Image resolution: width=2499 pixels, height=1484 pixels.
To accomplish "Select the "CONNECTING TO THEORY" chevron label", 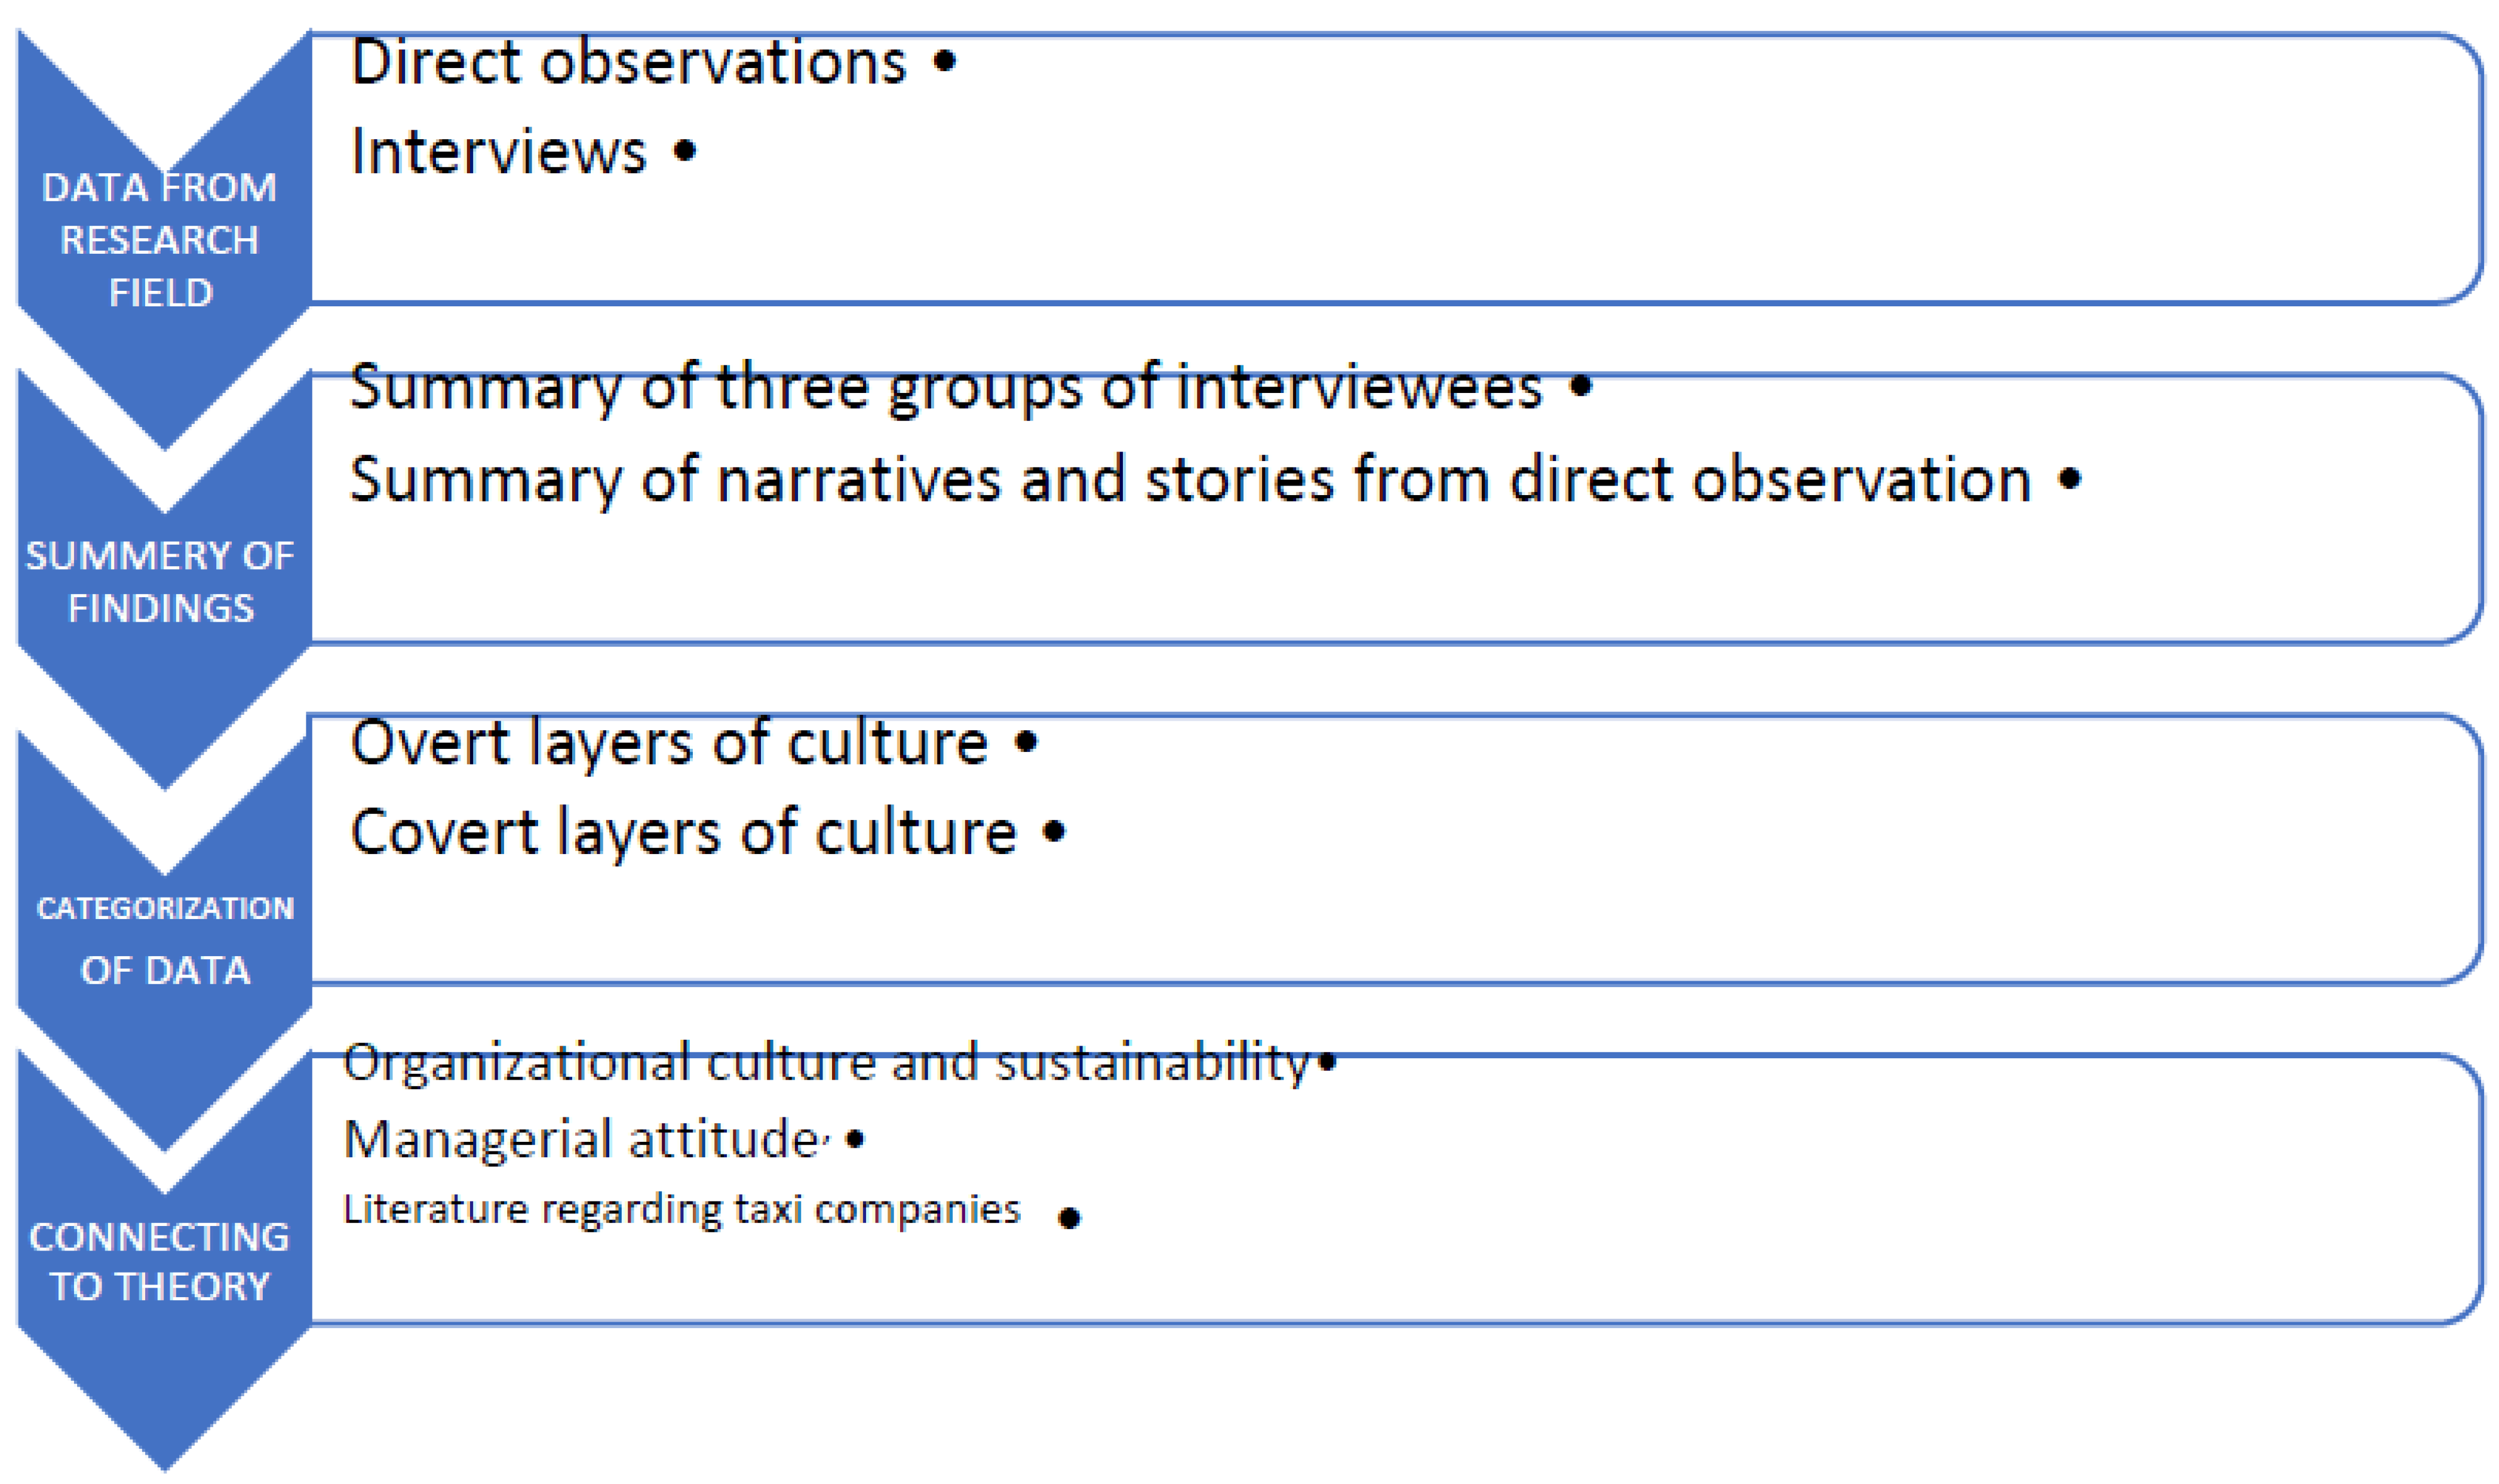I will pos(160,1261).
